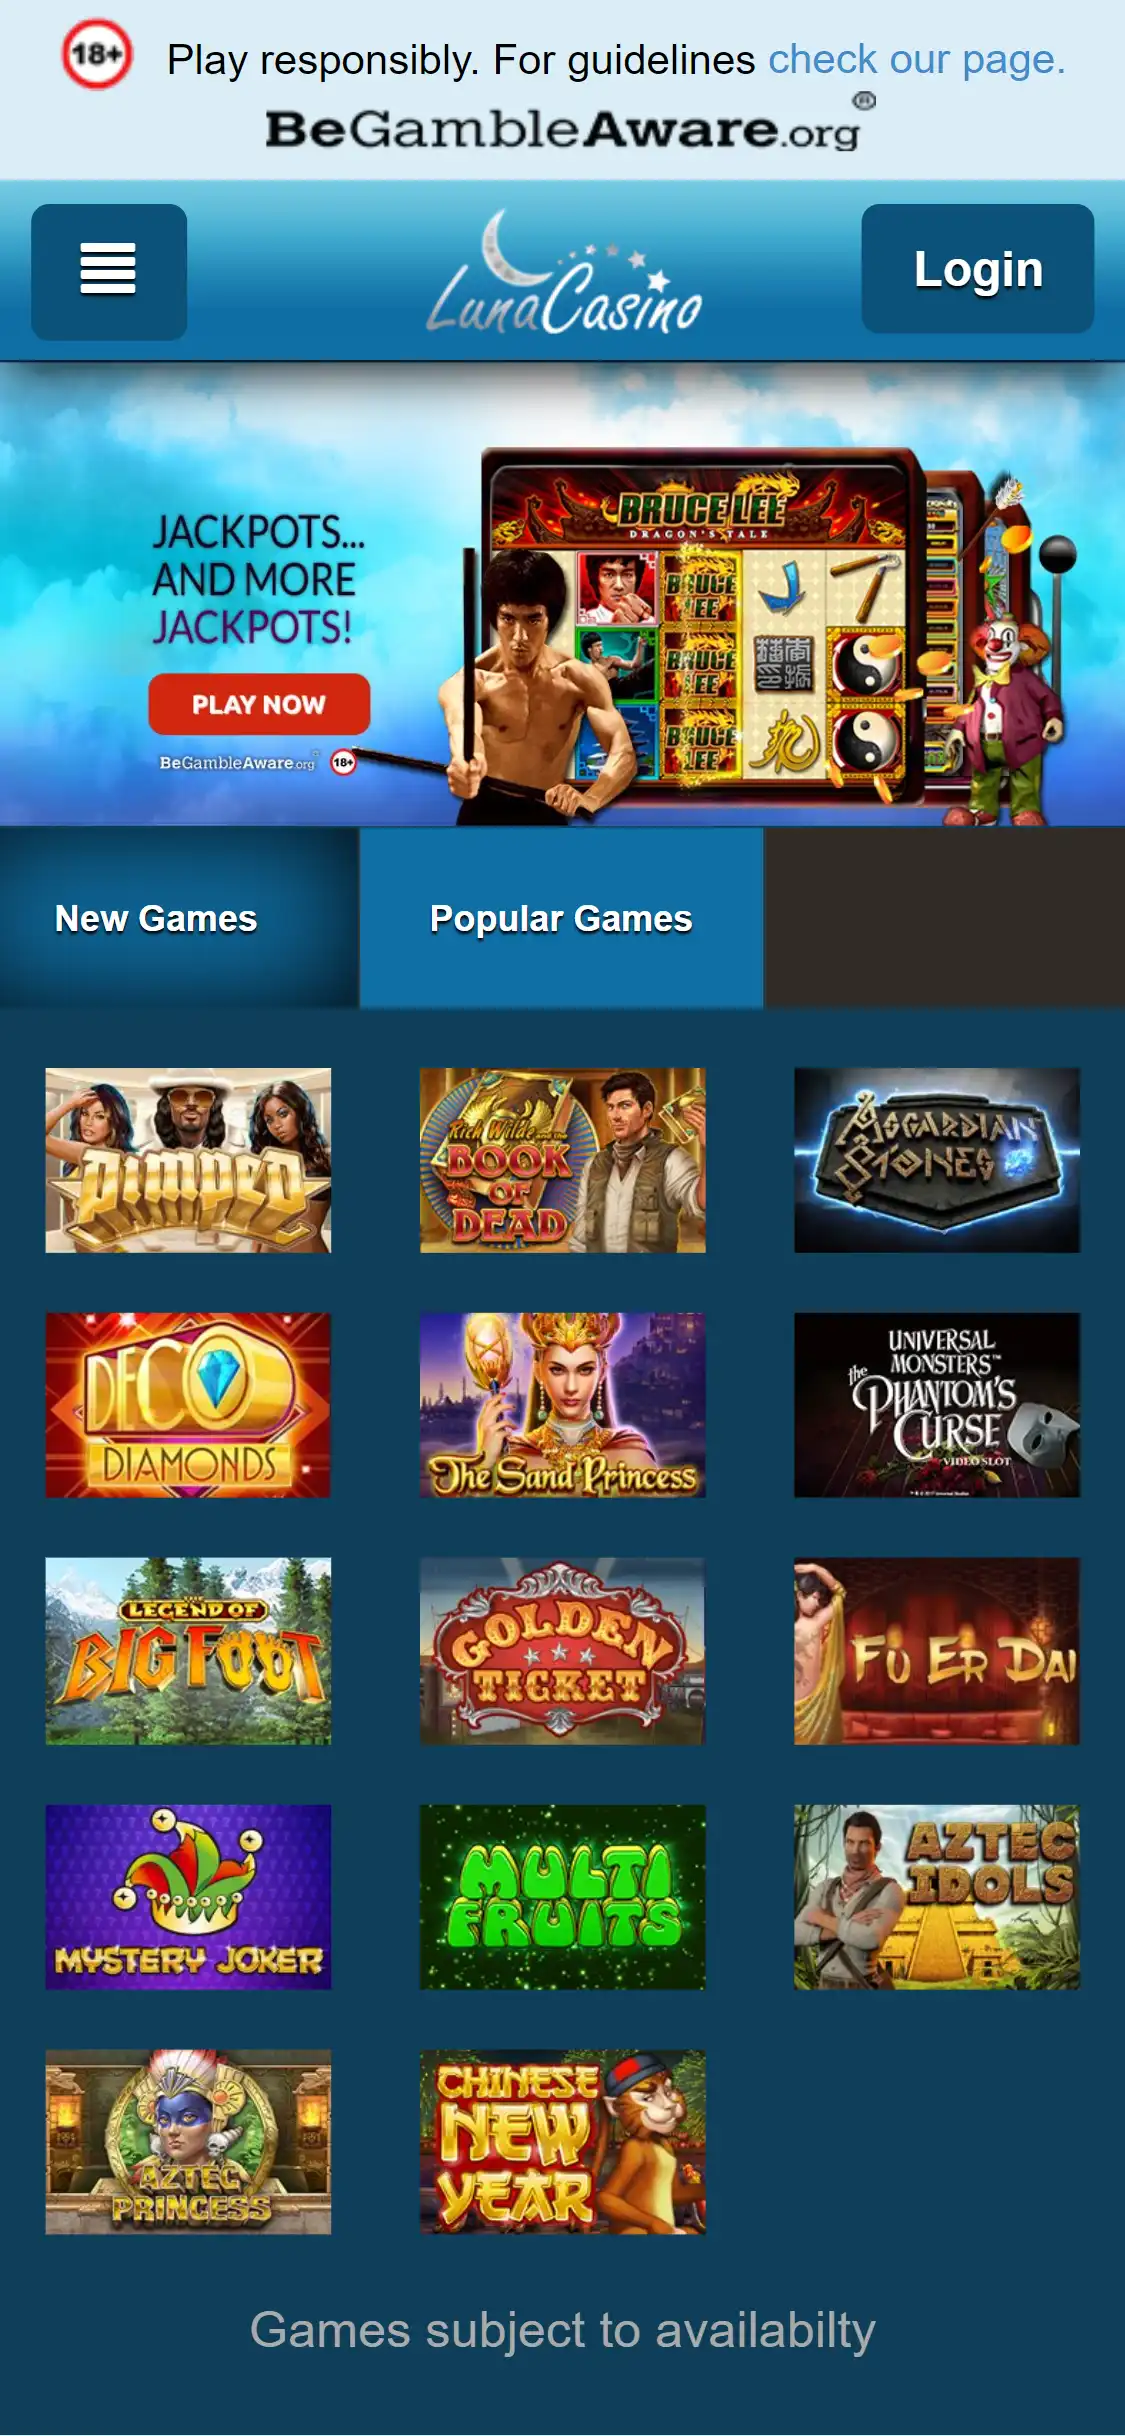
Task: Open the hamburger menu
Action: point(109,271)
